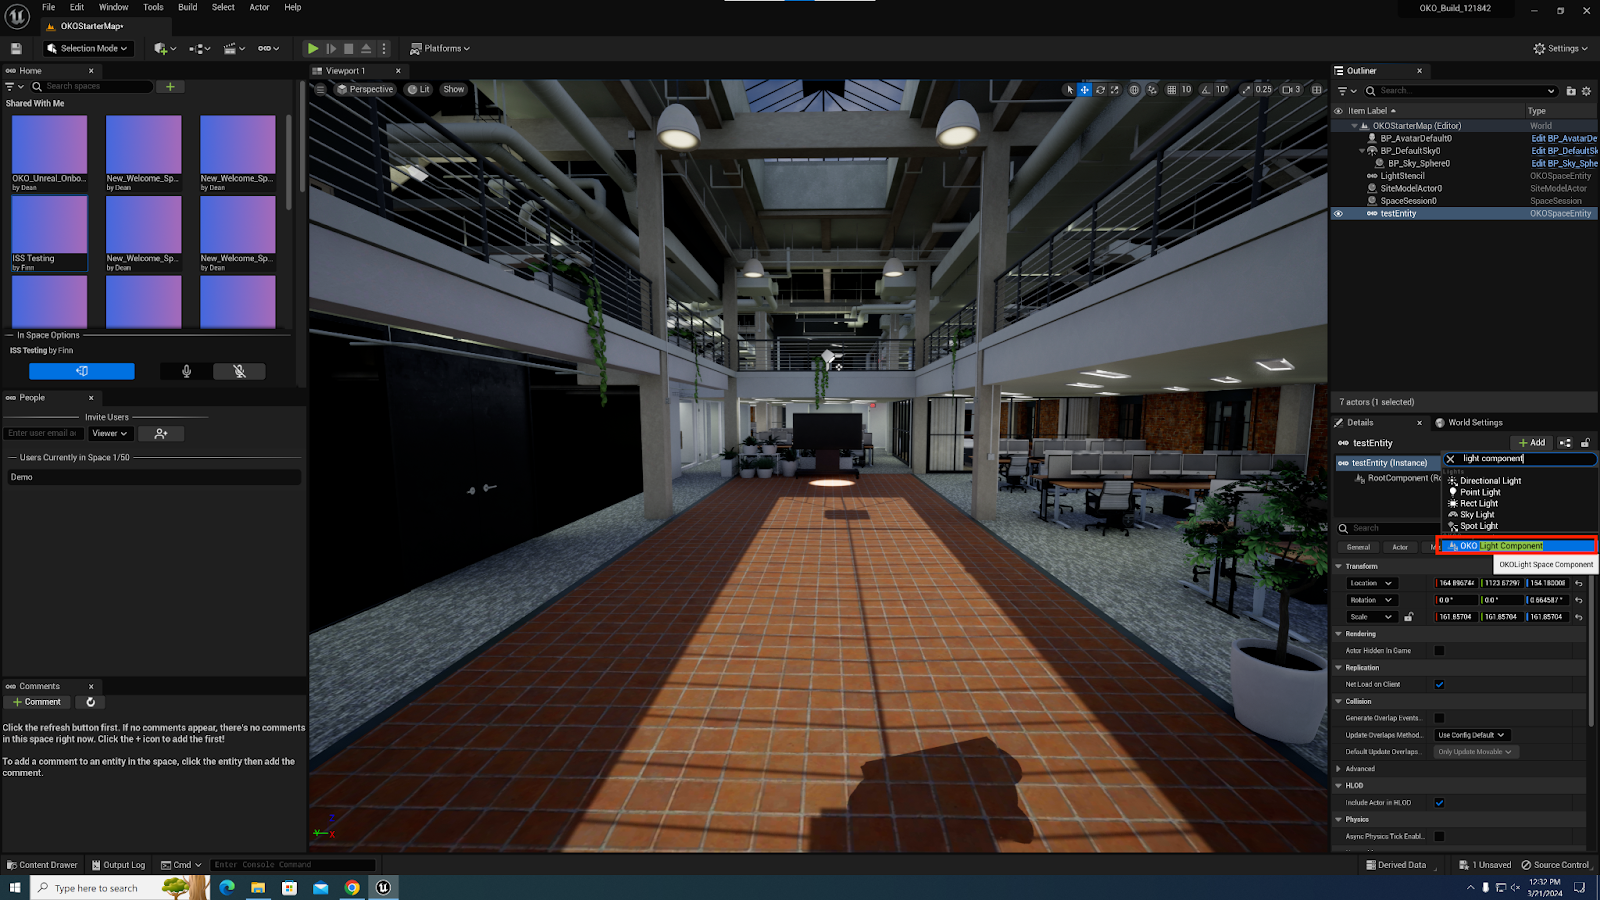Open the Build menu
The image size is (1600, 900).
pos(187,7)
